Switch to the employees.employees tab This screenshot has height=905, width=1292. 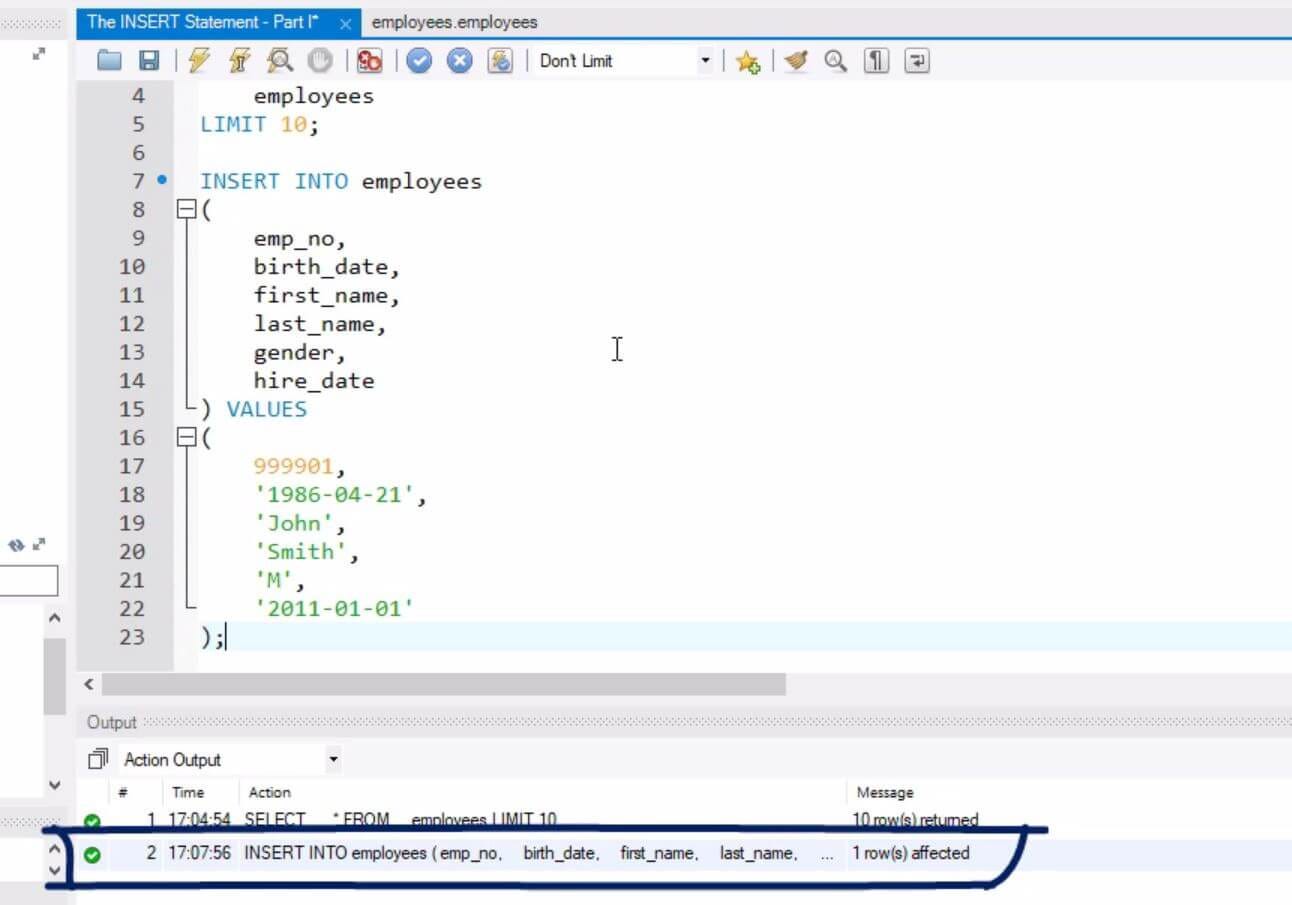pyautogui.click(x=453, y=21)
